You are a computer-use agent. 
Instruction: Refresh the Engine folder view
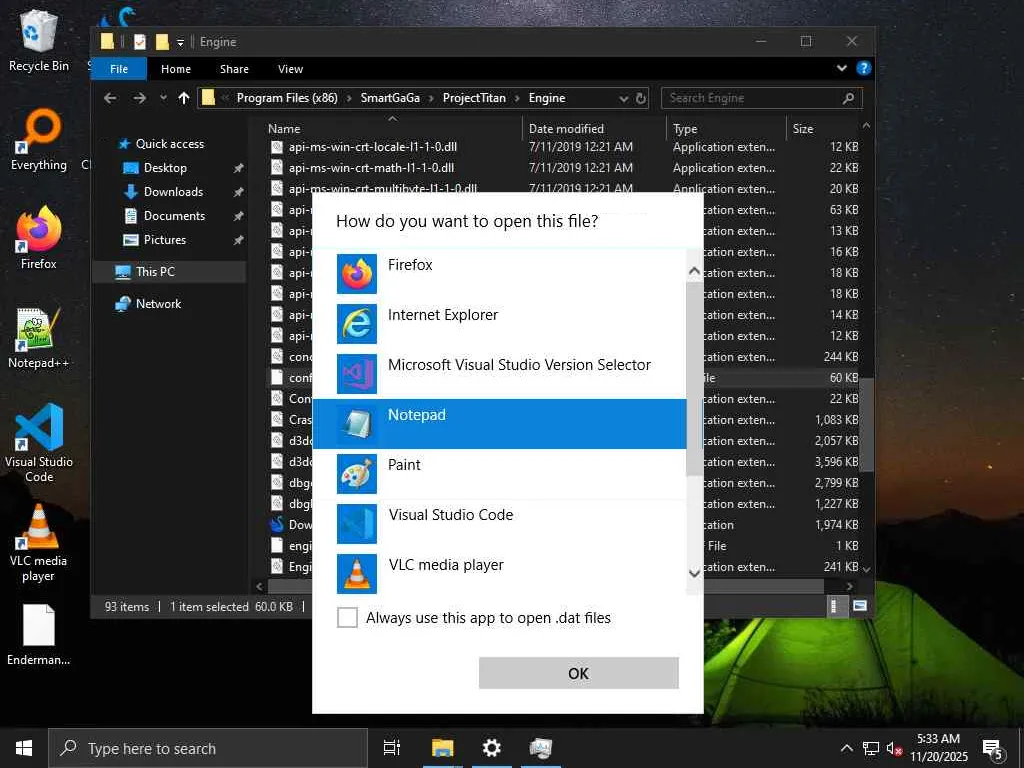[641, 99]
